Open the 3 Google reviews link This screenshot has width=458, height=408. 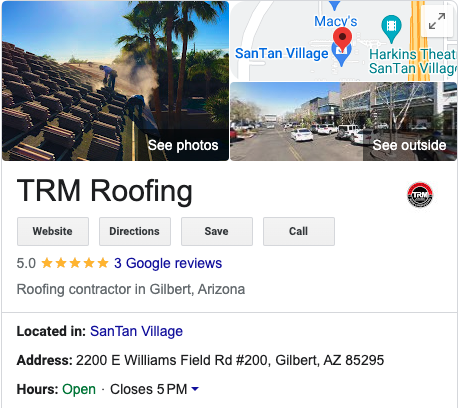tap(168, 263)
